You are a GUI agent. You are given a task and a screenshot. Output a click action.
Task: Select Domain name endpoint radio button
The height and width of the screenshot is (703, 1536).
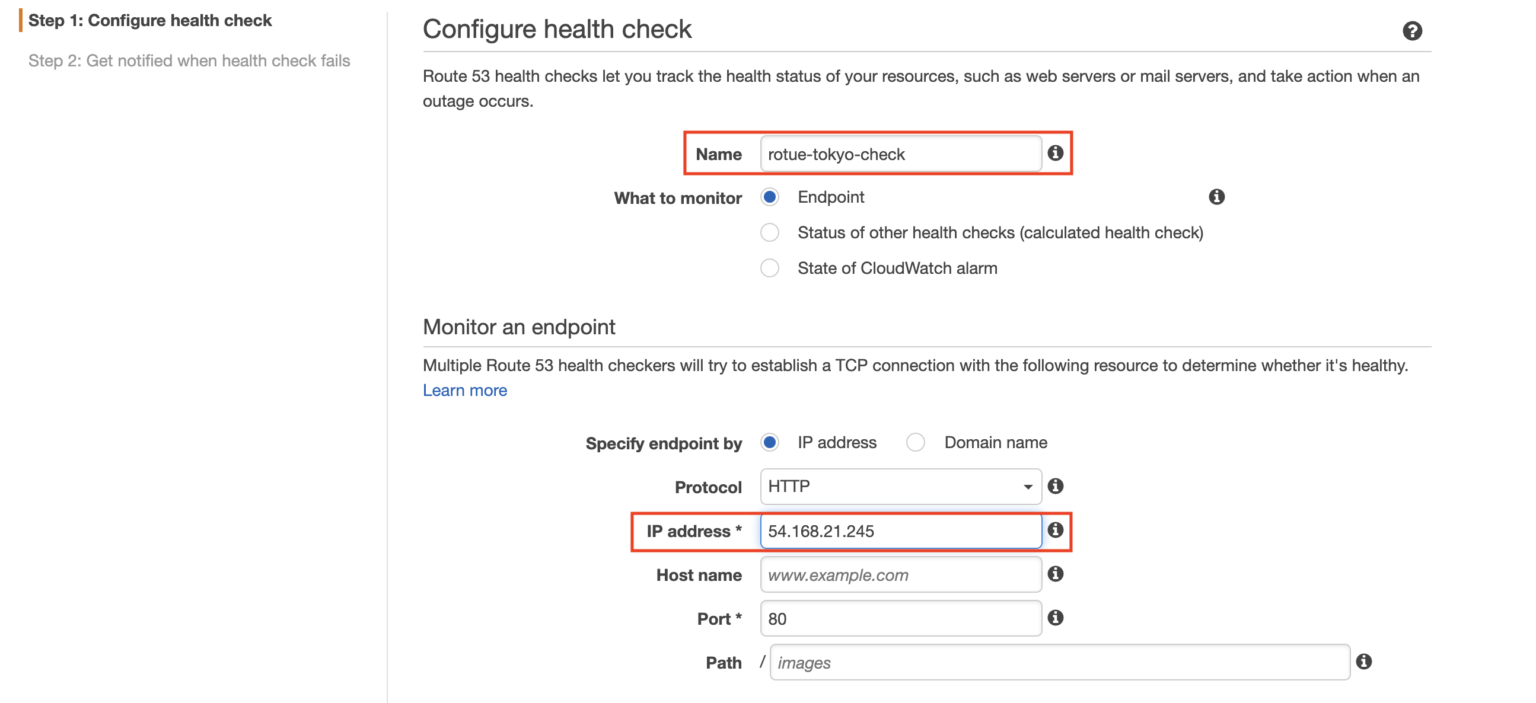click(x=915, y=442)
